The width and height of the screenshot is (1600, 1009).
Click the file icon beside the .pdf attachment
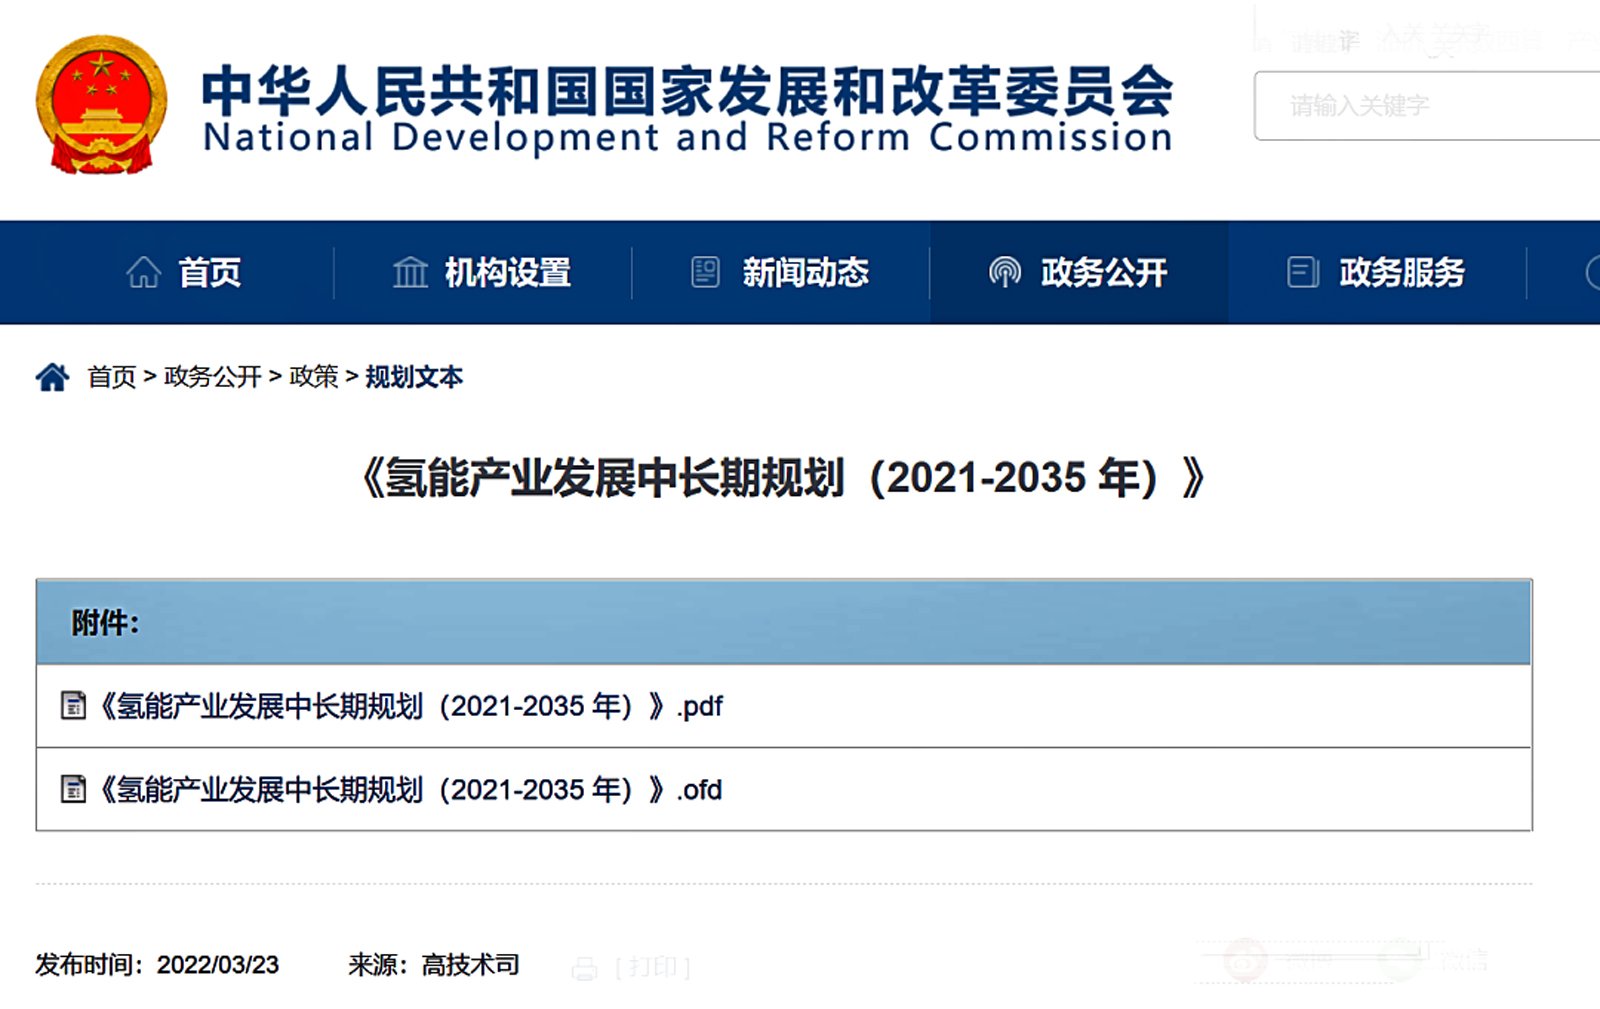pos(73,705)
